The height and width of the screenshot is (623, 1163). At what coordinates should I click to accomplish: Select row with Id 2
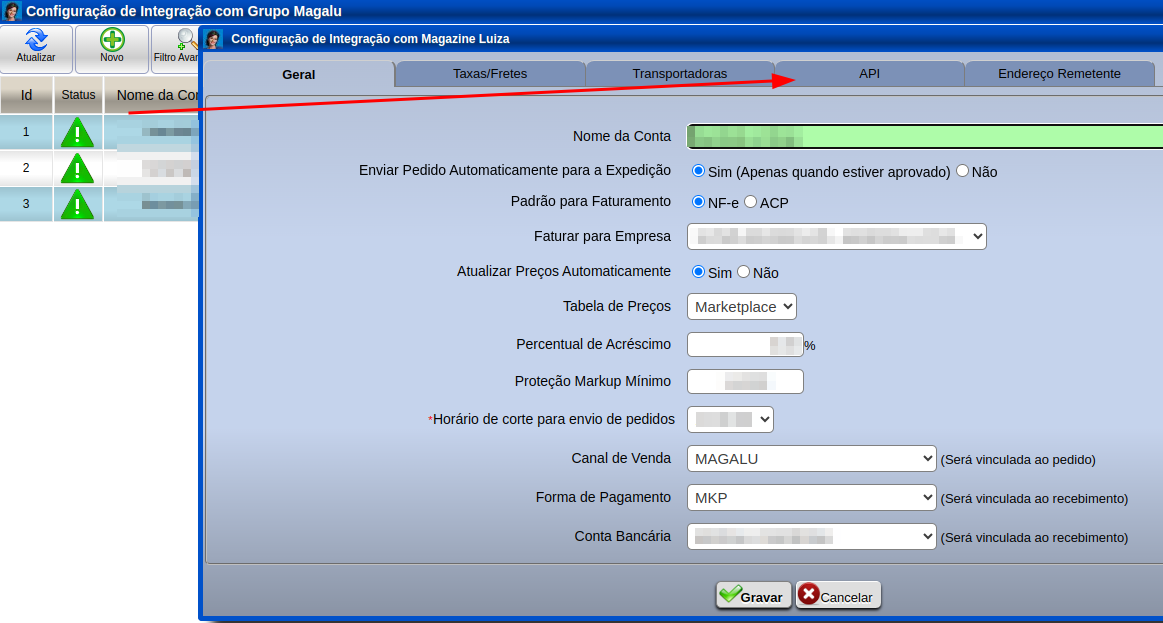(99, 168)
